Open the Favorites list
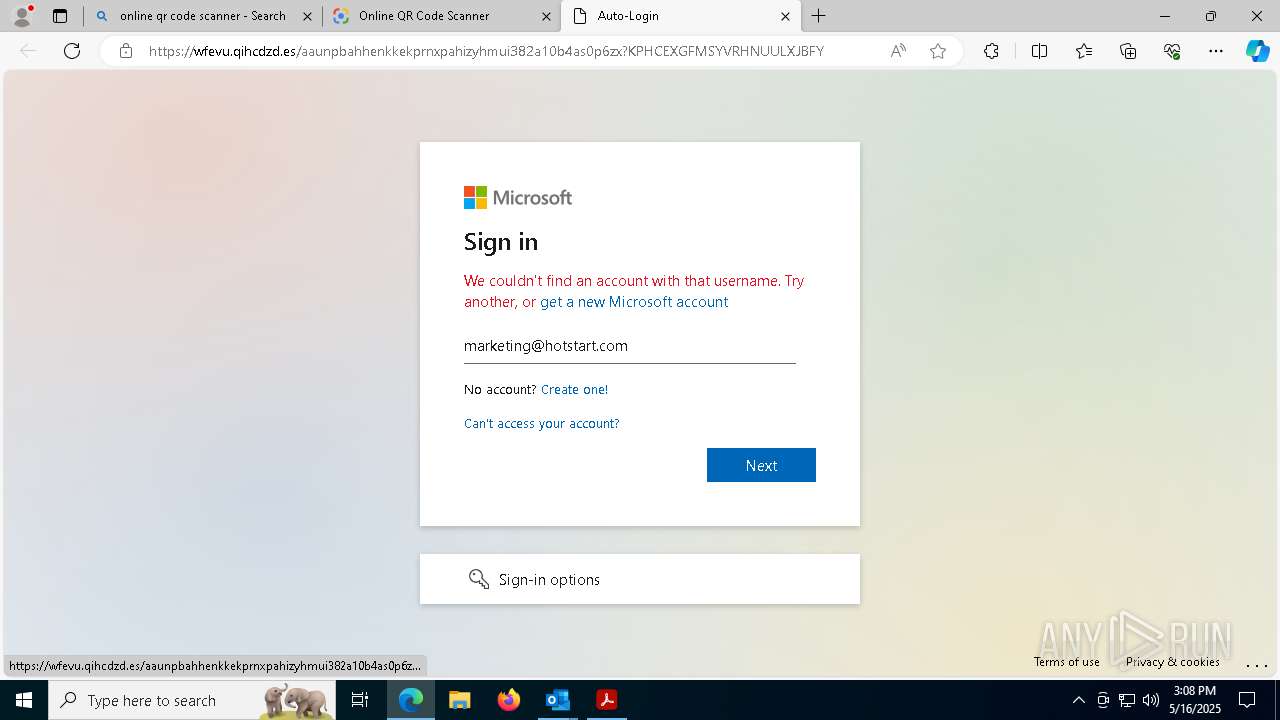 pos(1084,51)
